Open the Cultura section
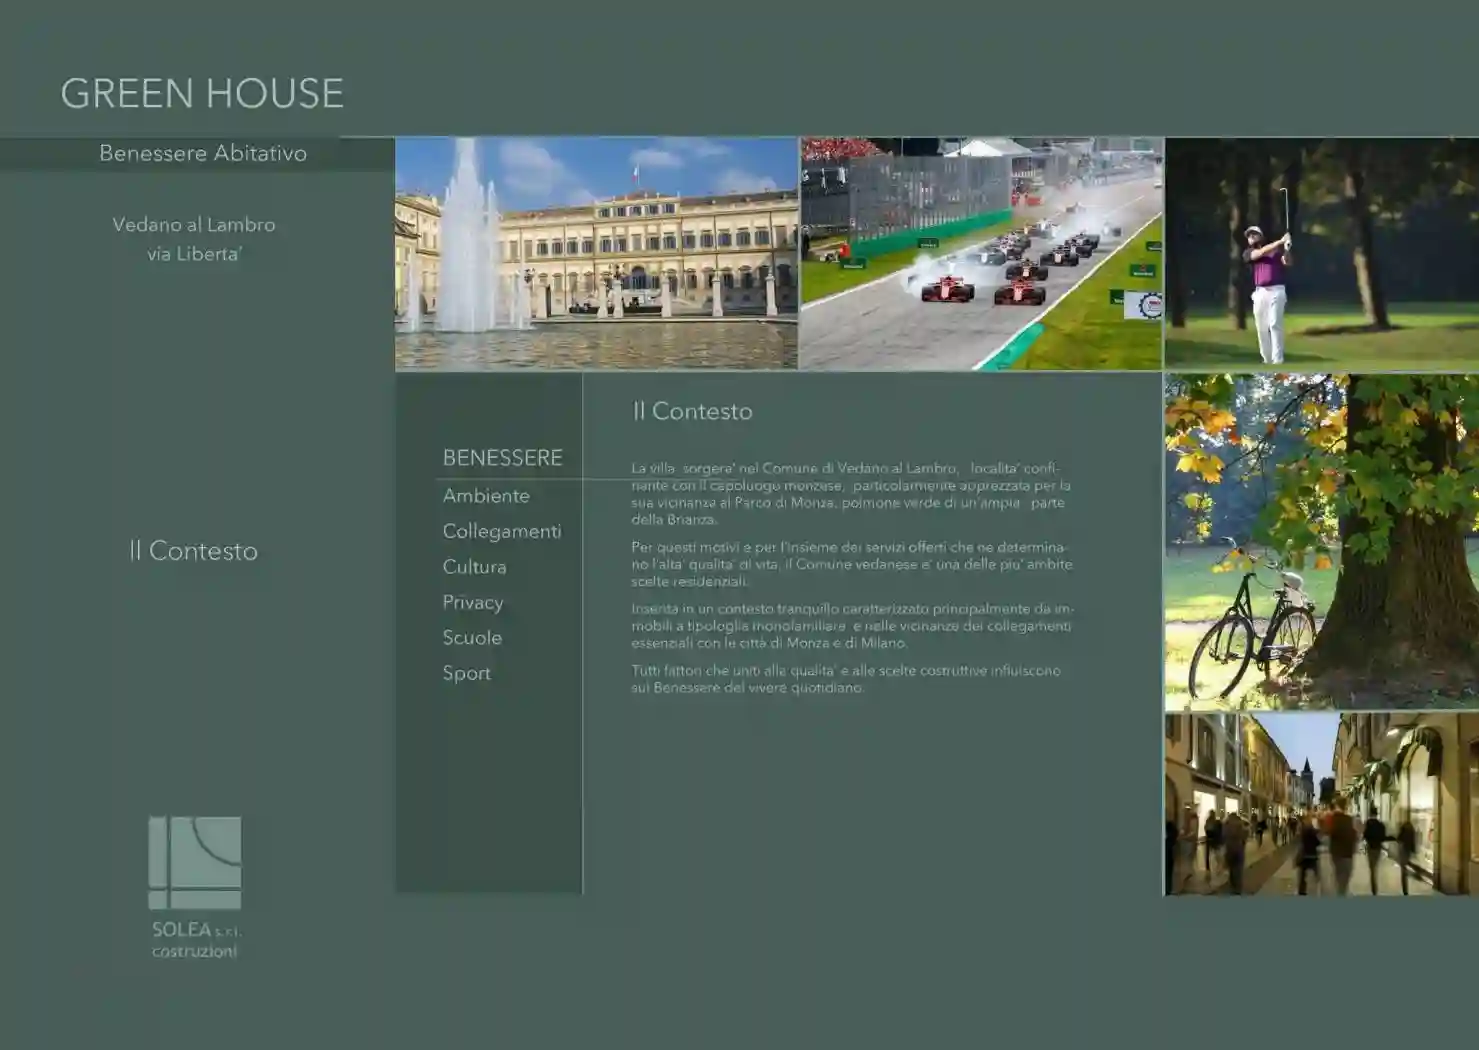This screenshot has width=1479, height=1050. pos(474,567)
